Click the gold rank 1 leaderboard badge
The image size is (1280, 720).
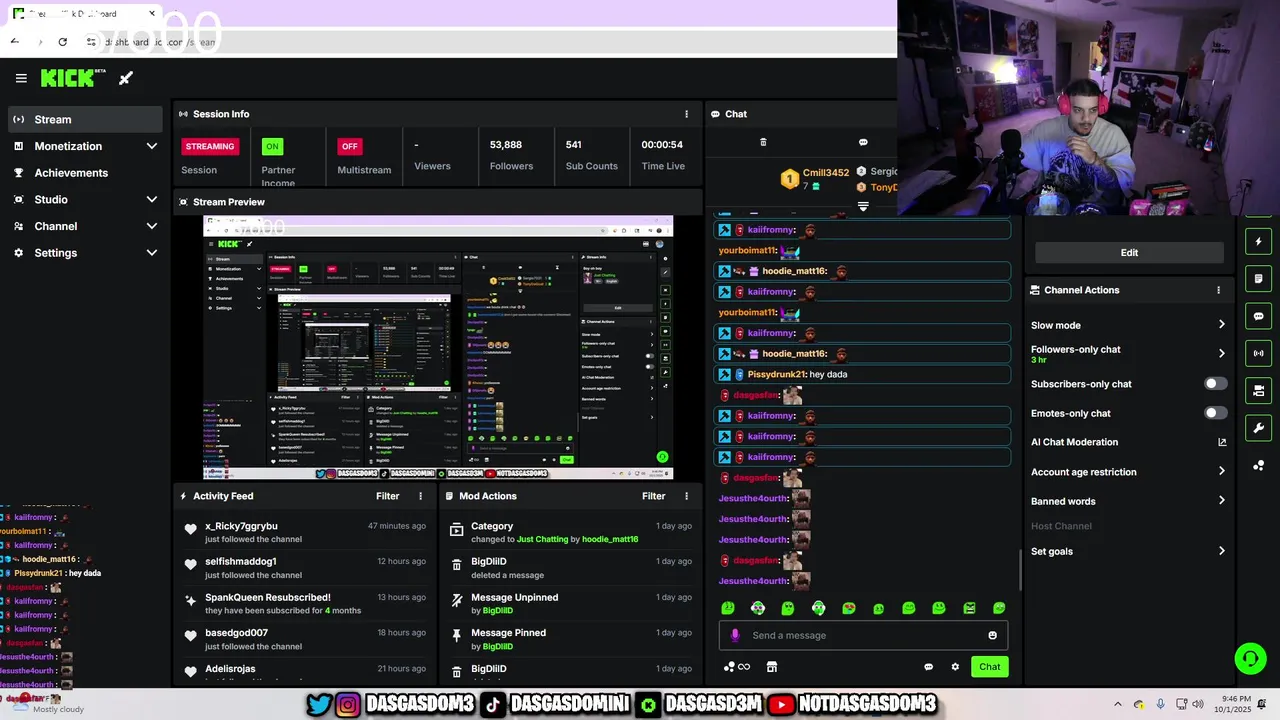click(x=790, y=179)
